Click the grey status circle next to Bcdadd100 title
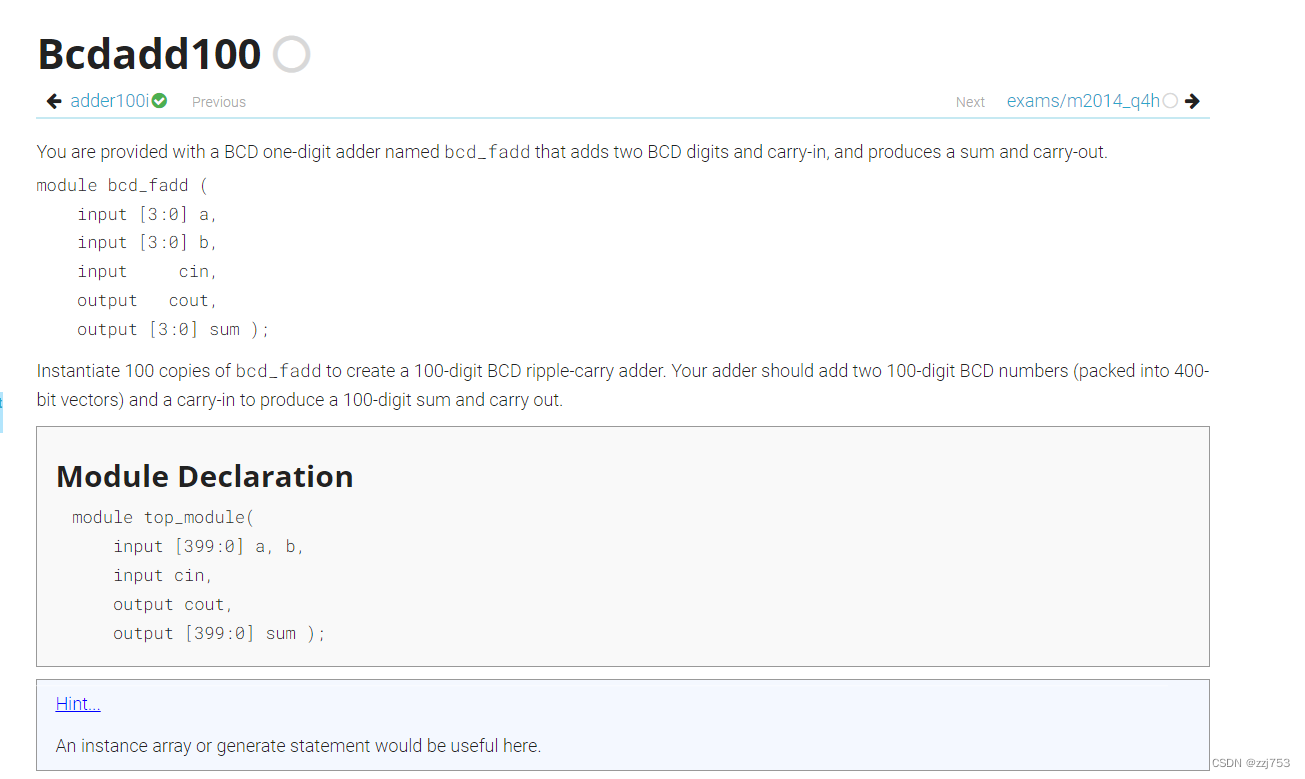The height and width of the screenshot is (779, 1305). point(291,54)
